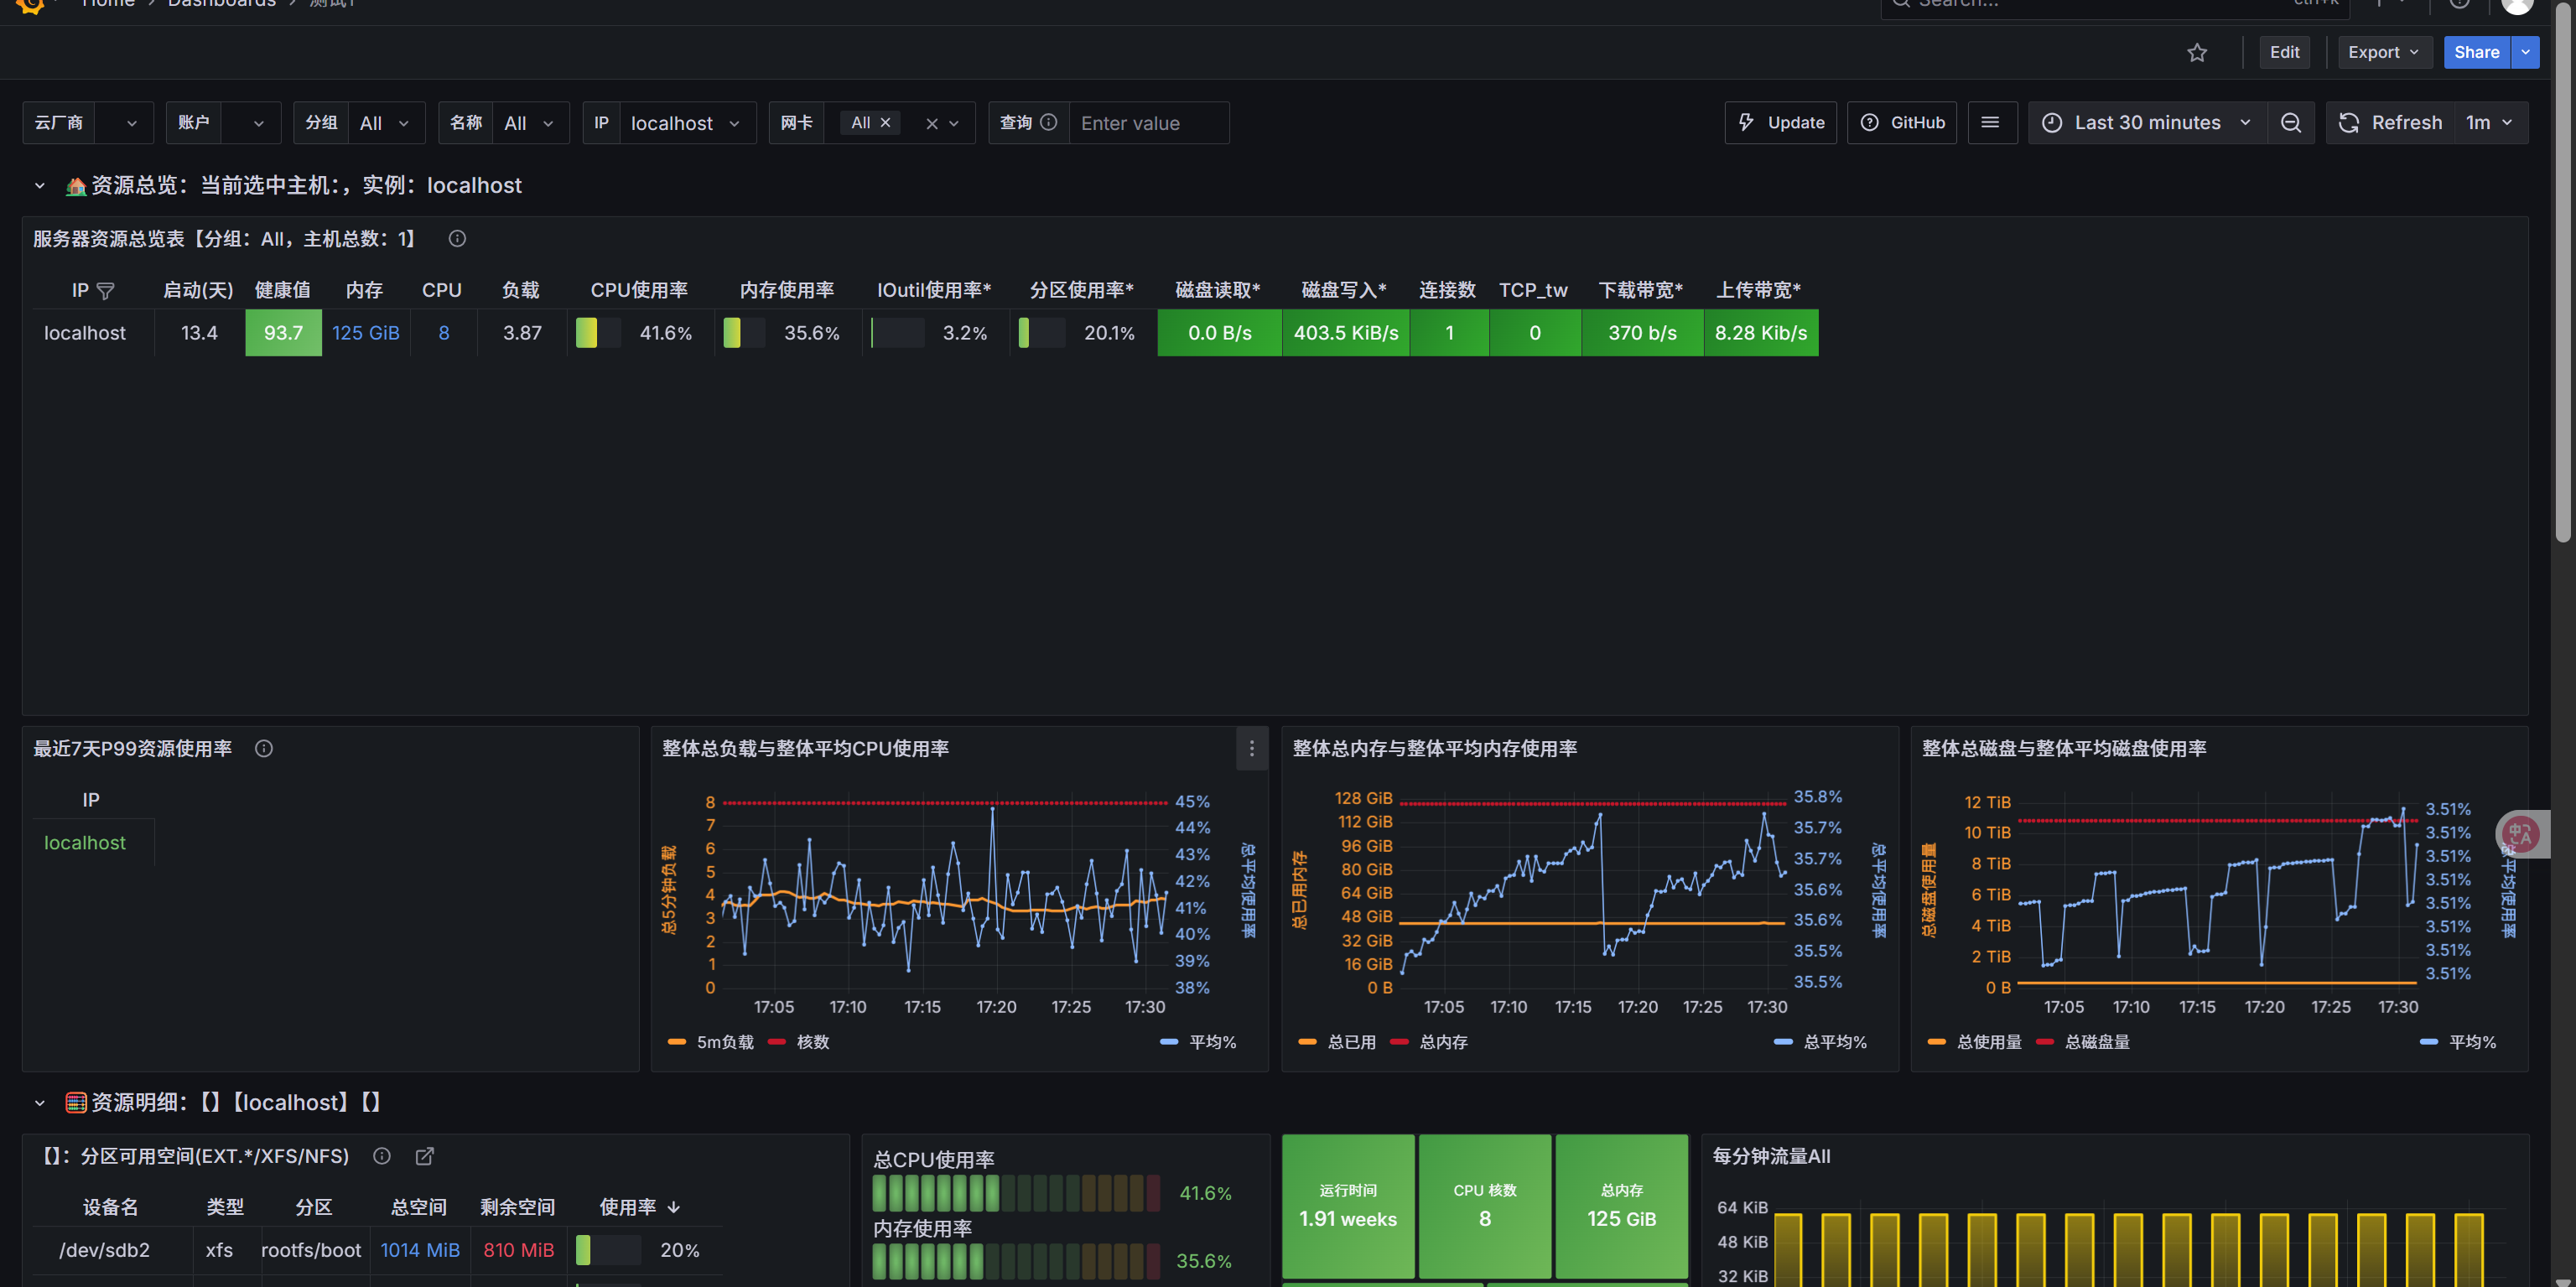Click the zoom out time range icon

click(2290, 123)
